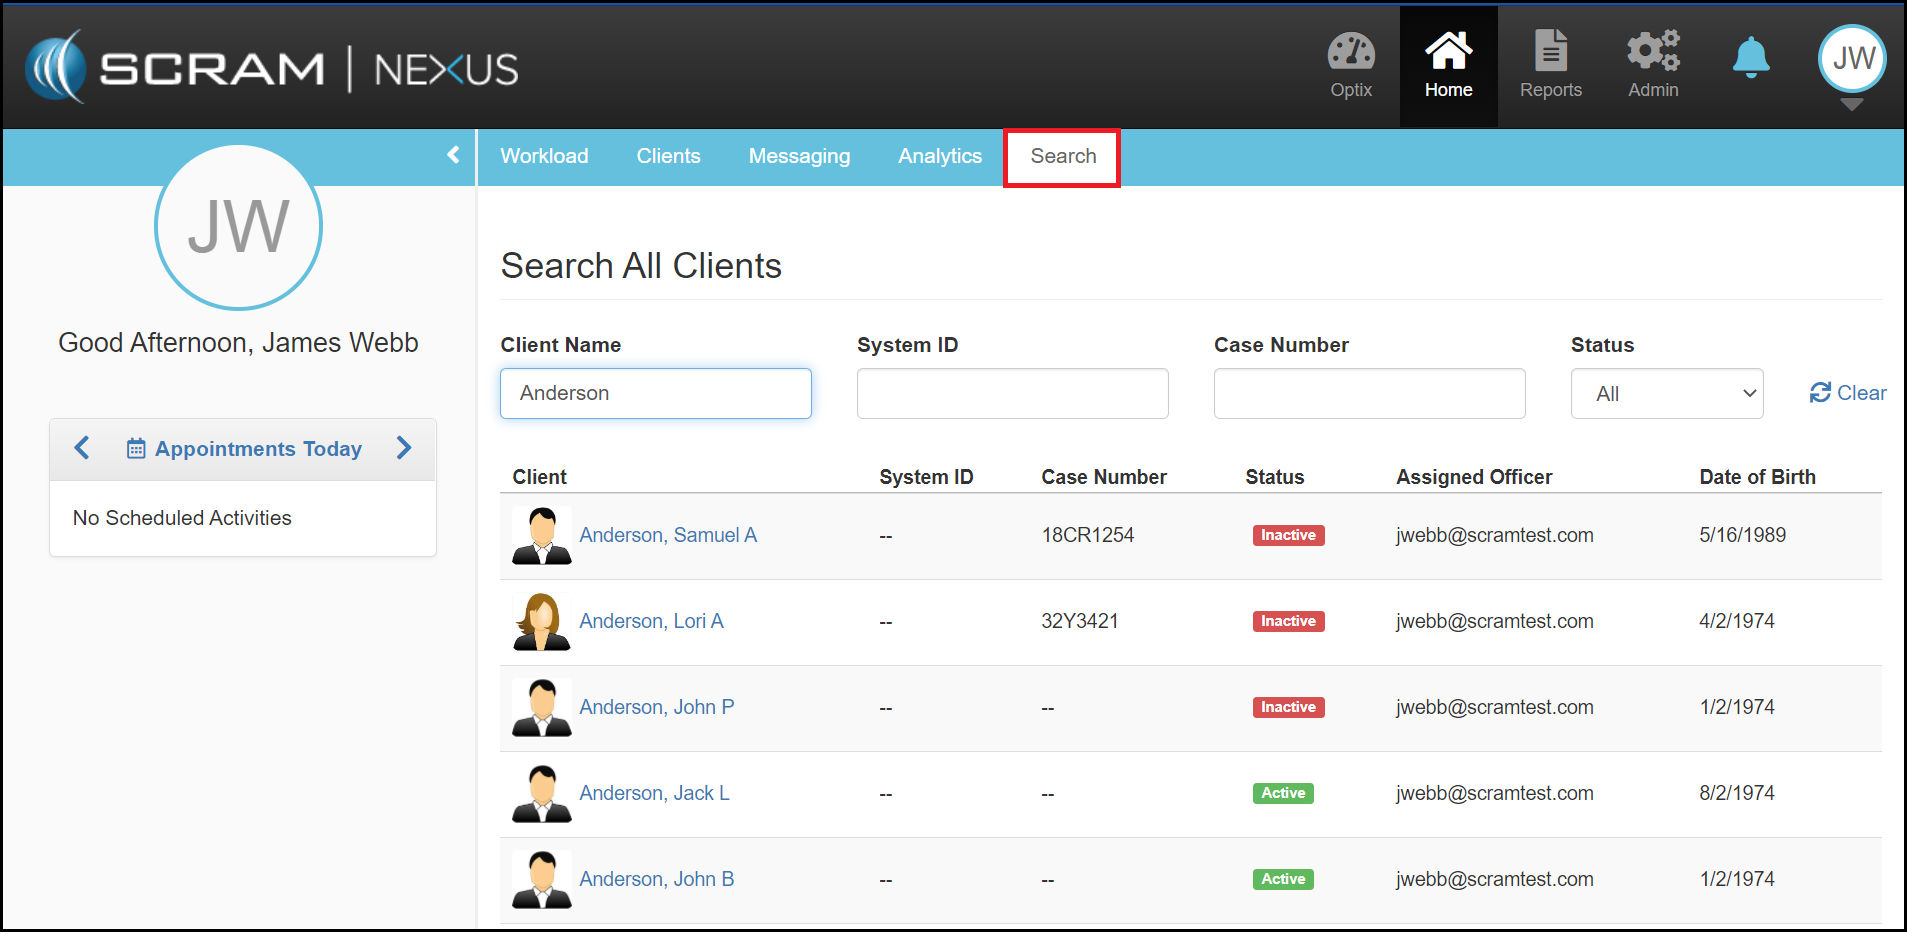The height and width of the screenshot is (932, 1907).
Task: Go to next day's appointments arrow
Action: coord(404,448)
